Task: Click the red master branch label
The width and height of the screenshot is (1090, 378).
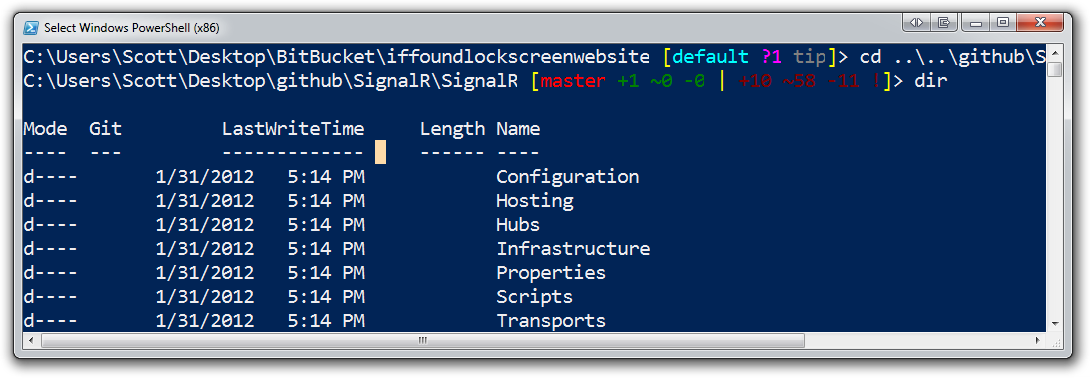Action: pyautogui.click(x=574, y=81)
